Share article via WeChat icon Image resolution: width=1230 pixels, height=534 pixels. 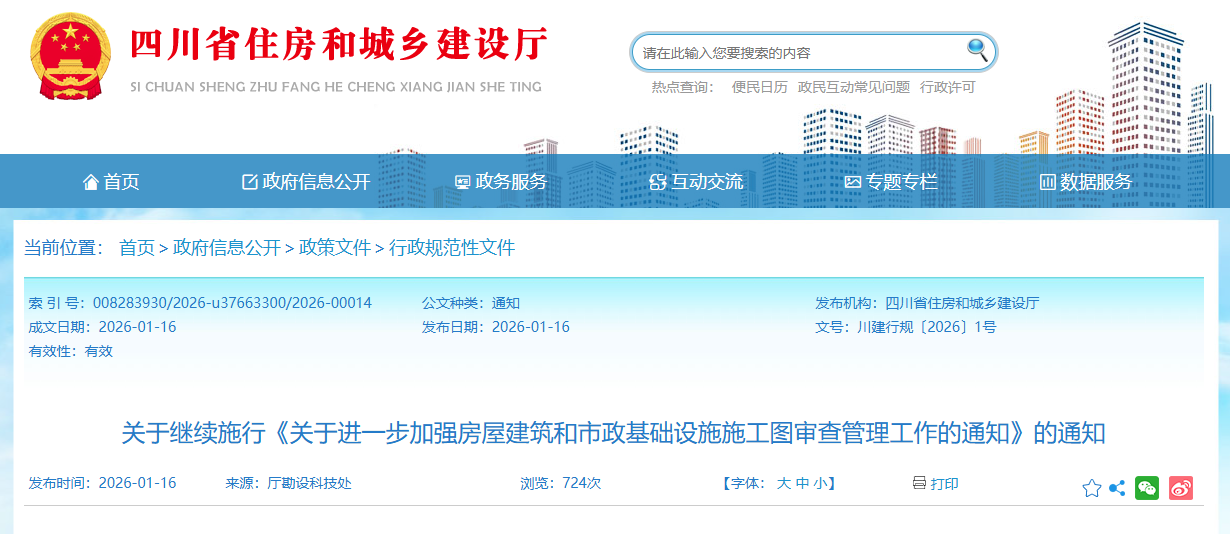(1147, 488)
